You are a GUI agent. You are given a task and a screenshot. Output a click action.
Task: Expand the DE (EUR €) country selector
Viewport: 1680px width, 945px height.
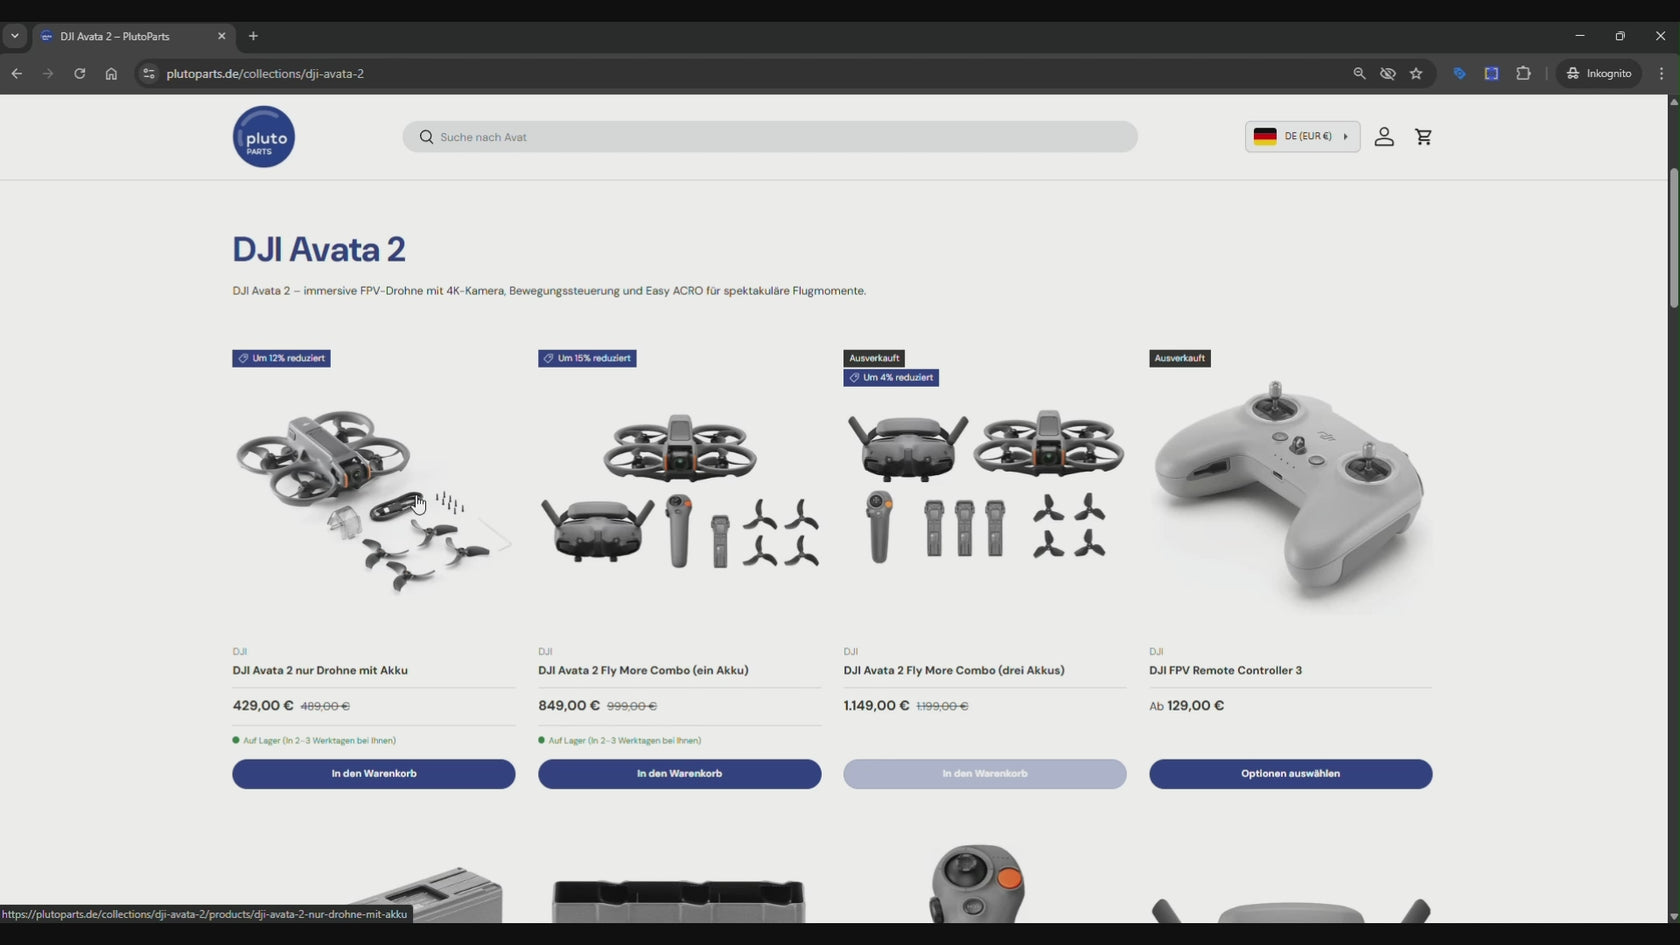[1301, 137]
